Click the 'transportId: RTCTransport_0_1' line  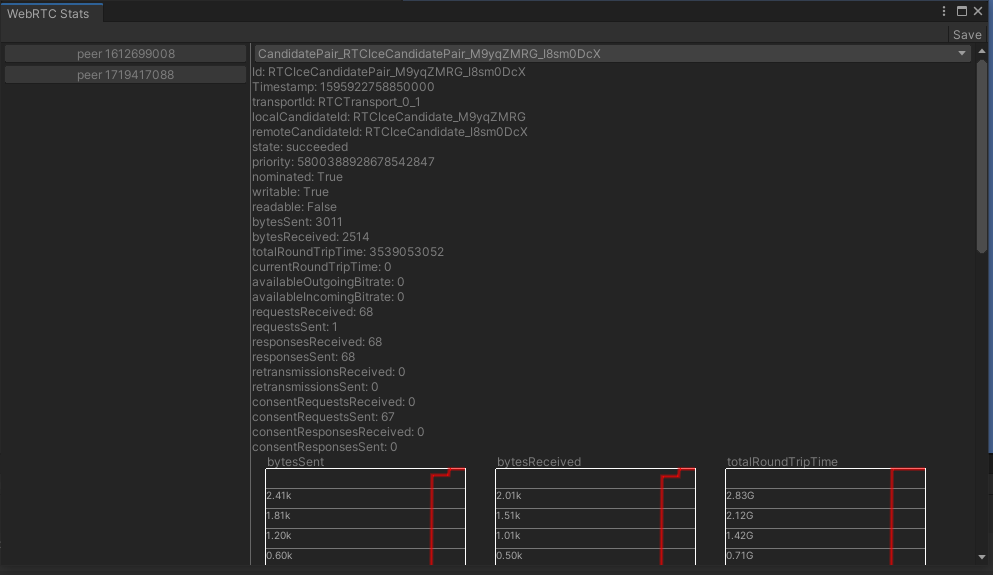pyautogui.click(x=336, y=102)
